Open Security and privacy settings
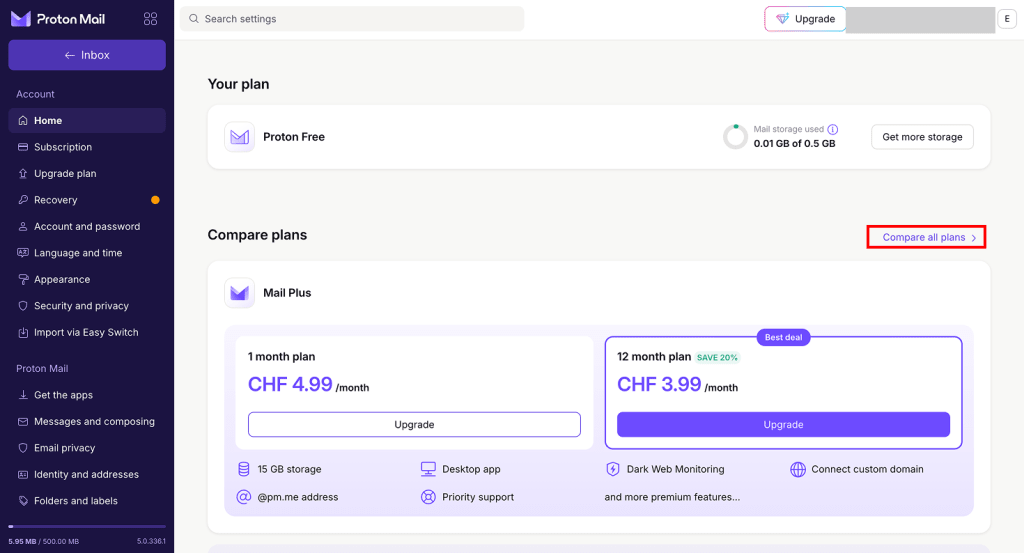Image resolution: width=1024 pixels, height=553 pixels. coord(81,306)
